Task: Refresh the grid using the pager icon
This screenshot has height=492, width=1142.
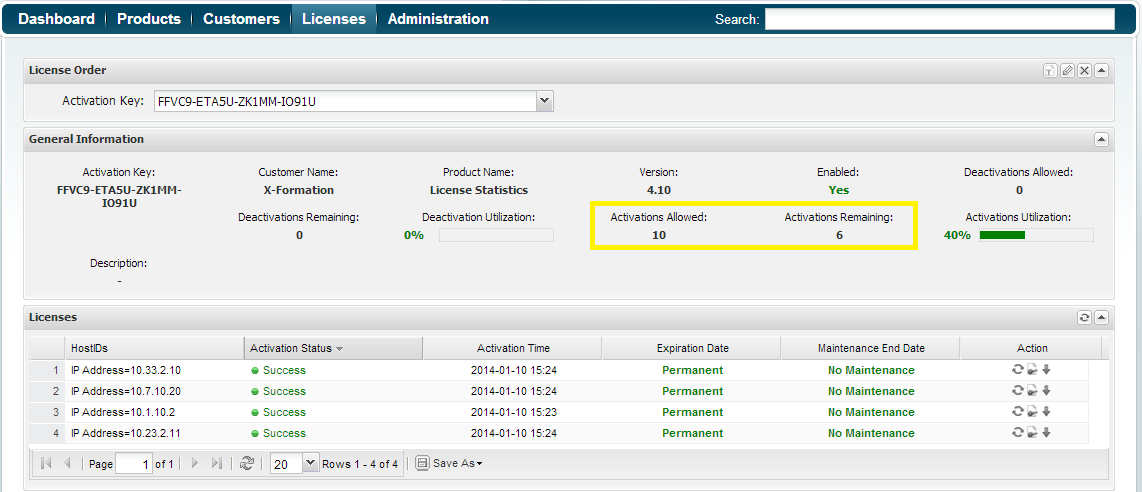Action: 247,463
